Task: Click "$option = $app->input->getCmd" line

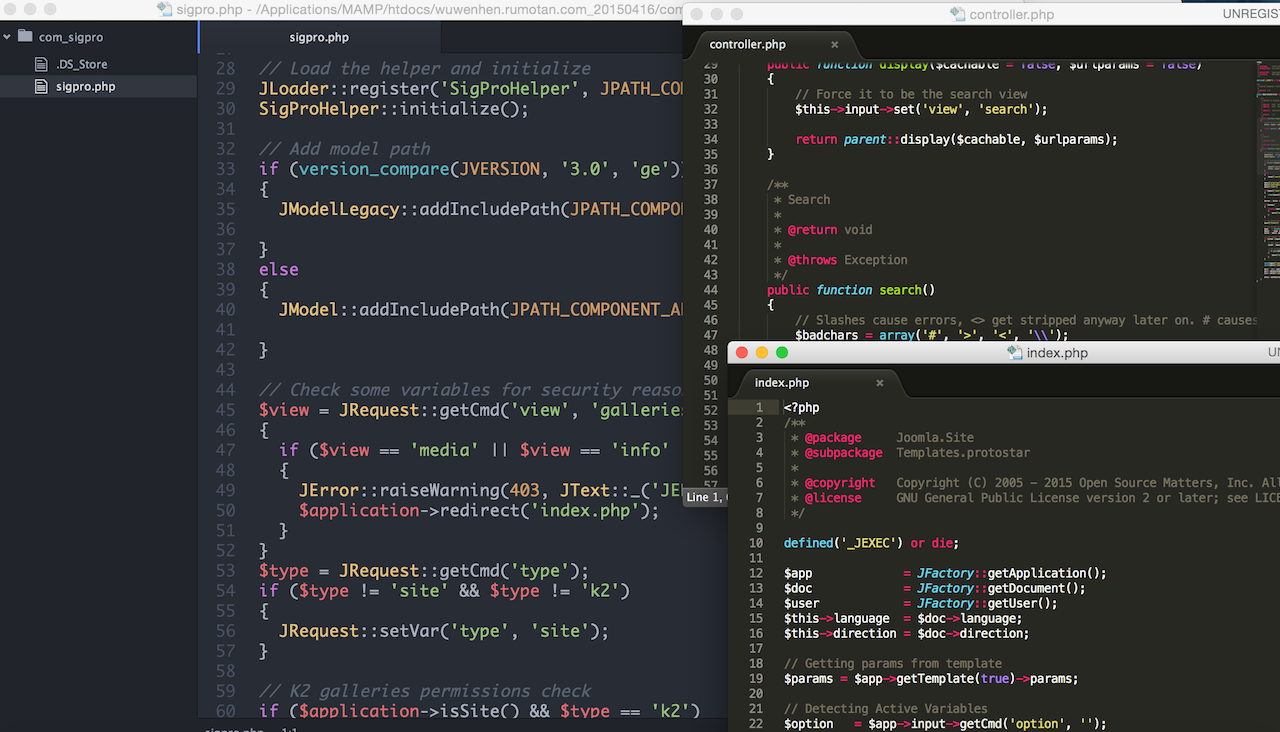Action: (945, 723)
